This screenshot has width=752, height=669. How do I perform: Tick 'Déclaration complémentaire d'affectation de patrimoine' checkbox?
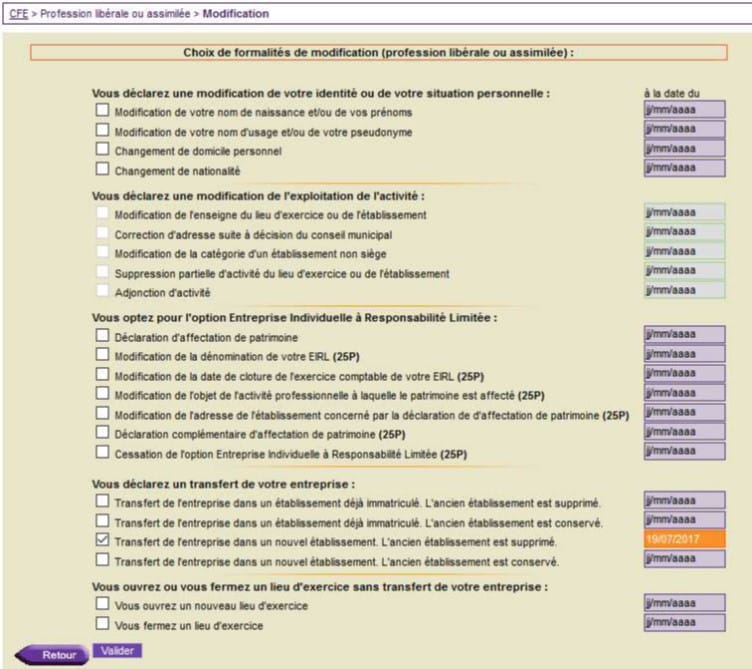coord(102,432)
